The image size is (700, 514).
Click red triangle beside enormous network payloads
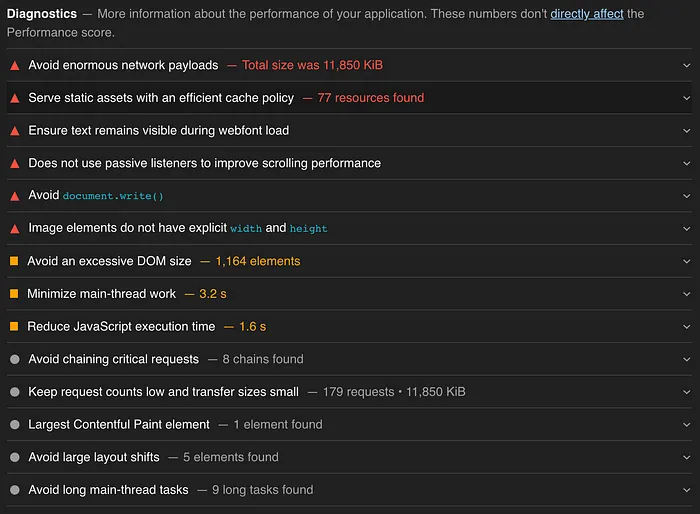coord(14,65)
